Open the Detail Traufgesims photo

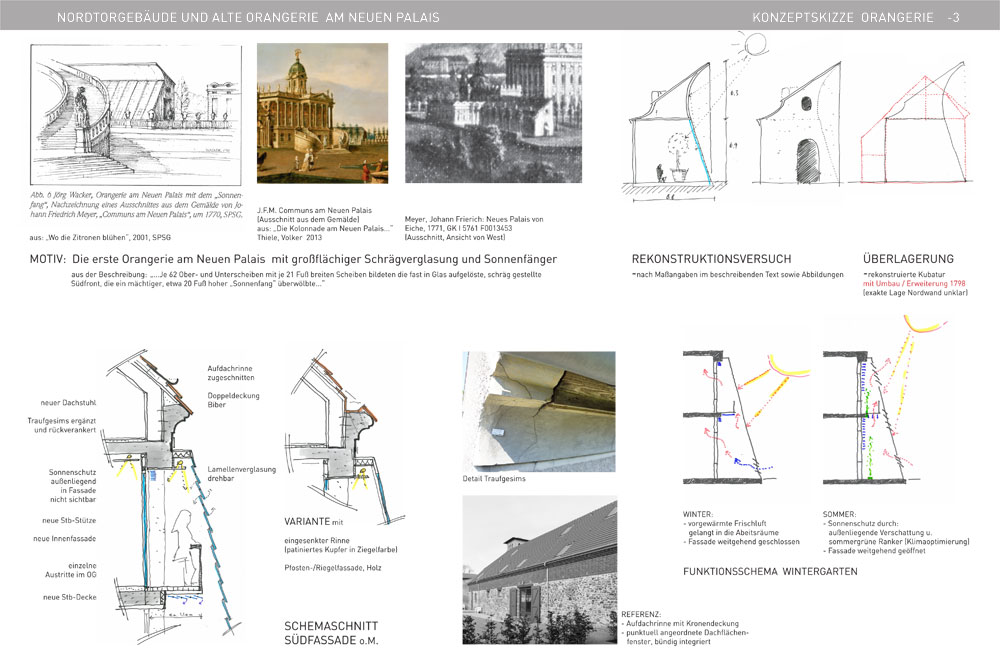538,410
